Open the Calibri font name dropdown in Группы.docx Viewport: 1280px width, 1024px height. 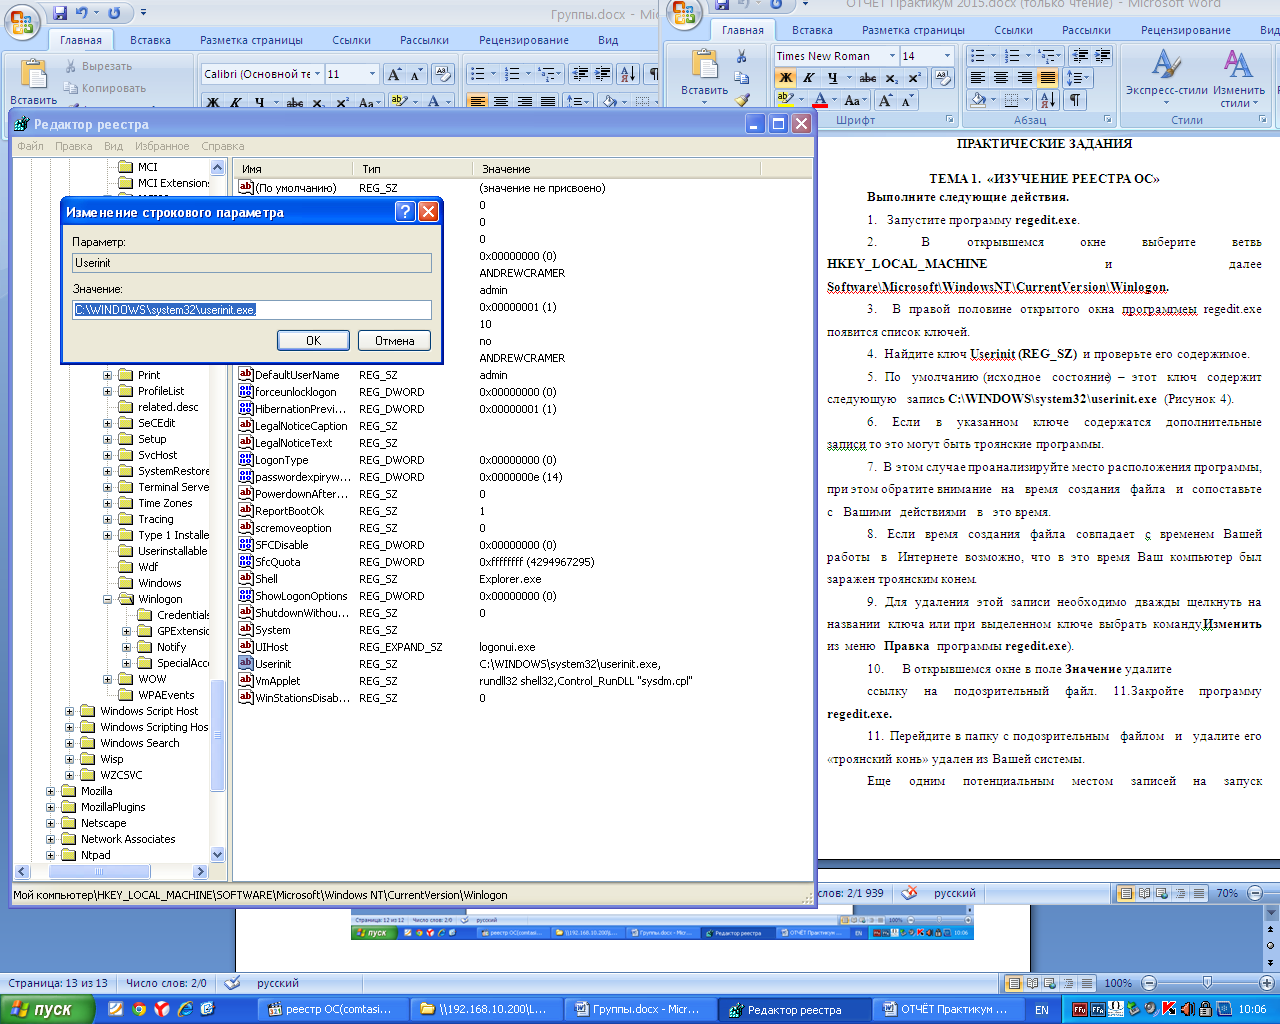tap(318, 74)
